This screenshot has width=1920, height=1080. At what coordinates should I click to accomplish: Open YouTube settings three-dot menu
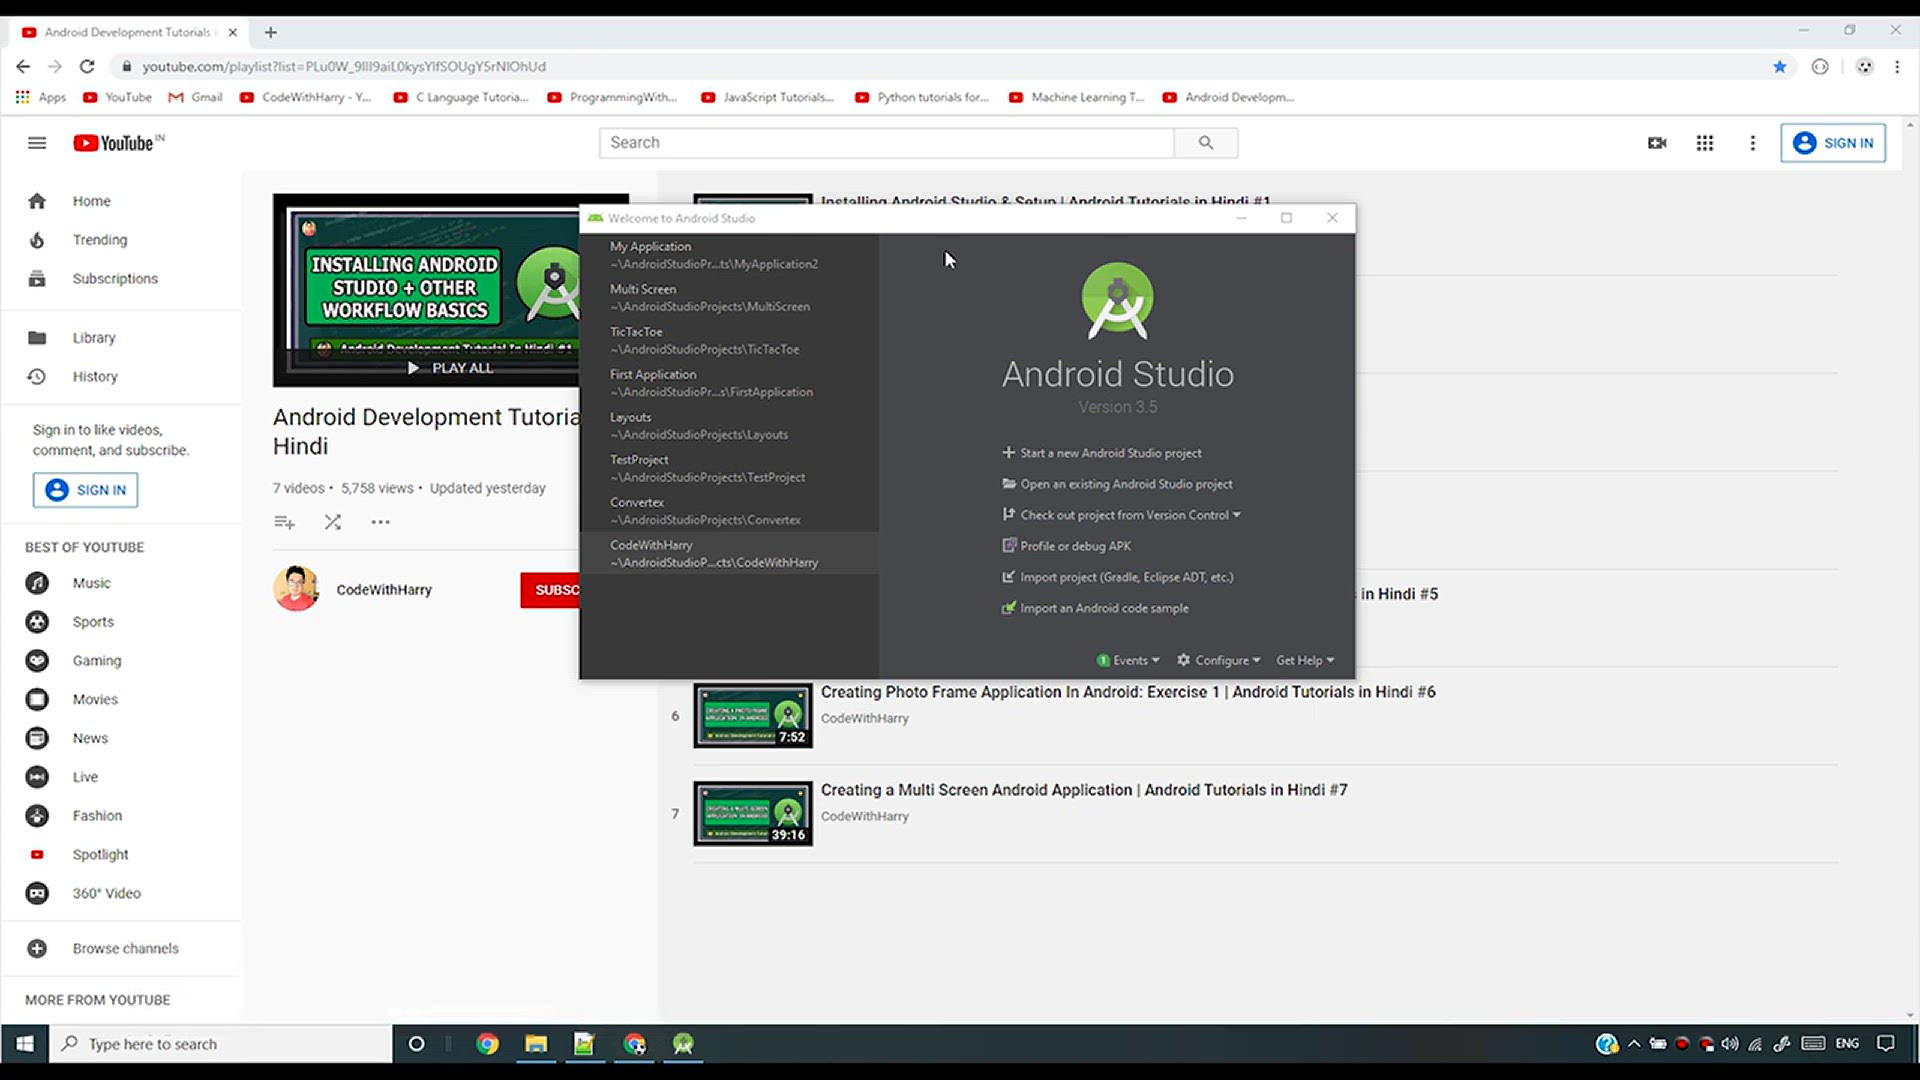[x=1752, y=143]
